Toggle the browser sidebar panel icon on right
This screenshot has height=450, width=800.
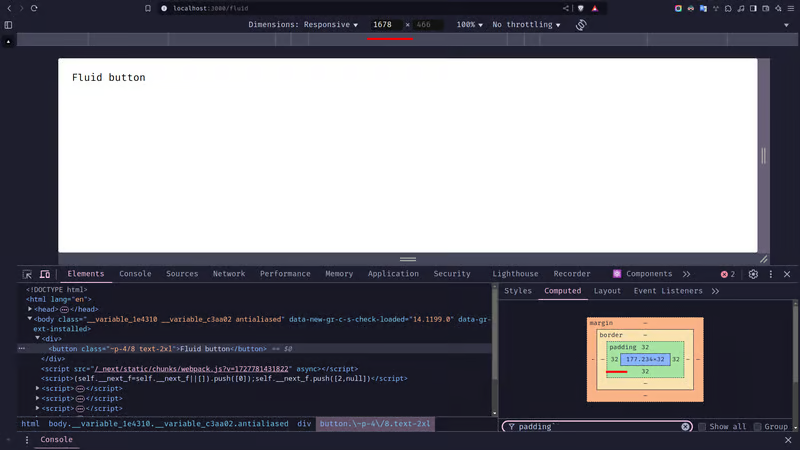pyautogui.click(x=753, y=8)
